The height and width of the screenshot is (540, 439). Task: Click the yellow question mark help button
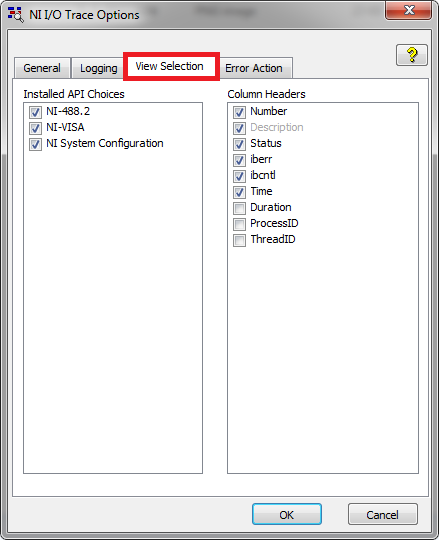[412, 55]
